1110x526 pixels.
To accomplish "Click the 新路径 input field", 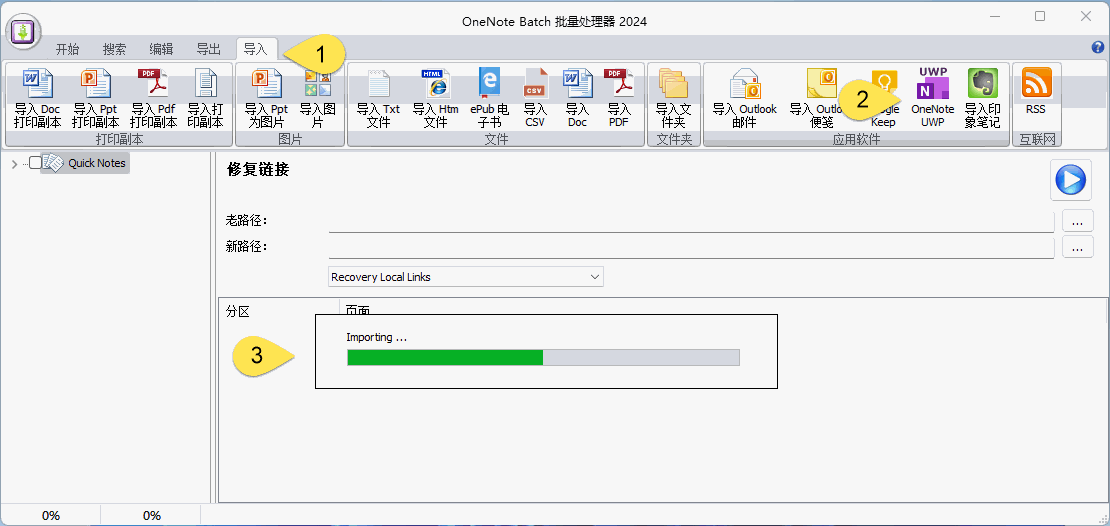I will click(x=690, y=247).
